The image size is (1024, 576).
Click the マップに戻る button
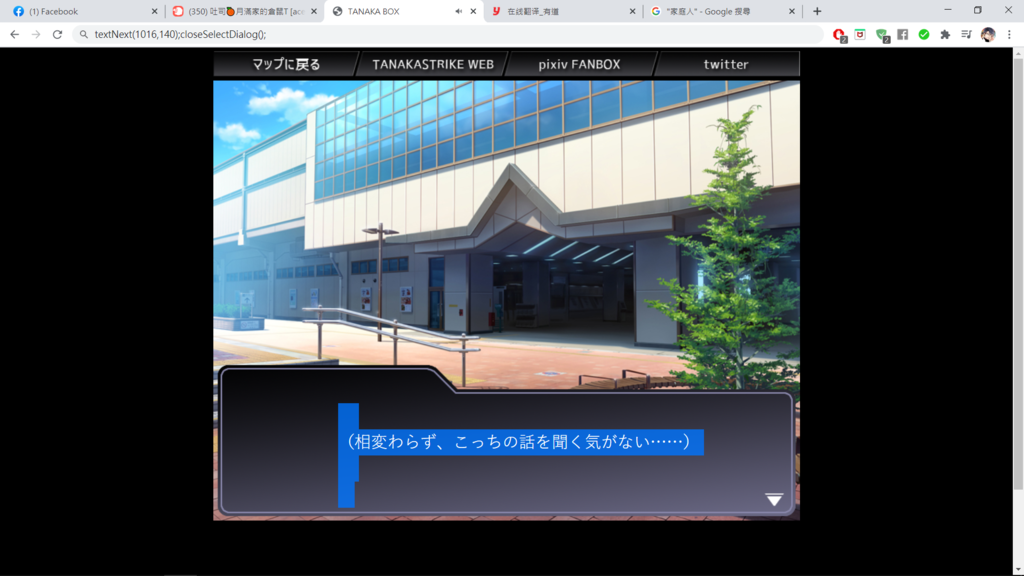point(286,64)
